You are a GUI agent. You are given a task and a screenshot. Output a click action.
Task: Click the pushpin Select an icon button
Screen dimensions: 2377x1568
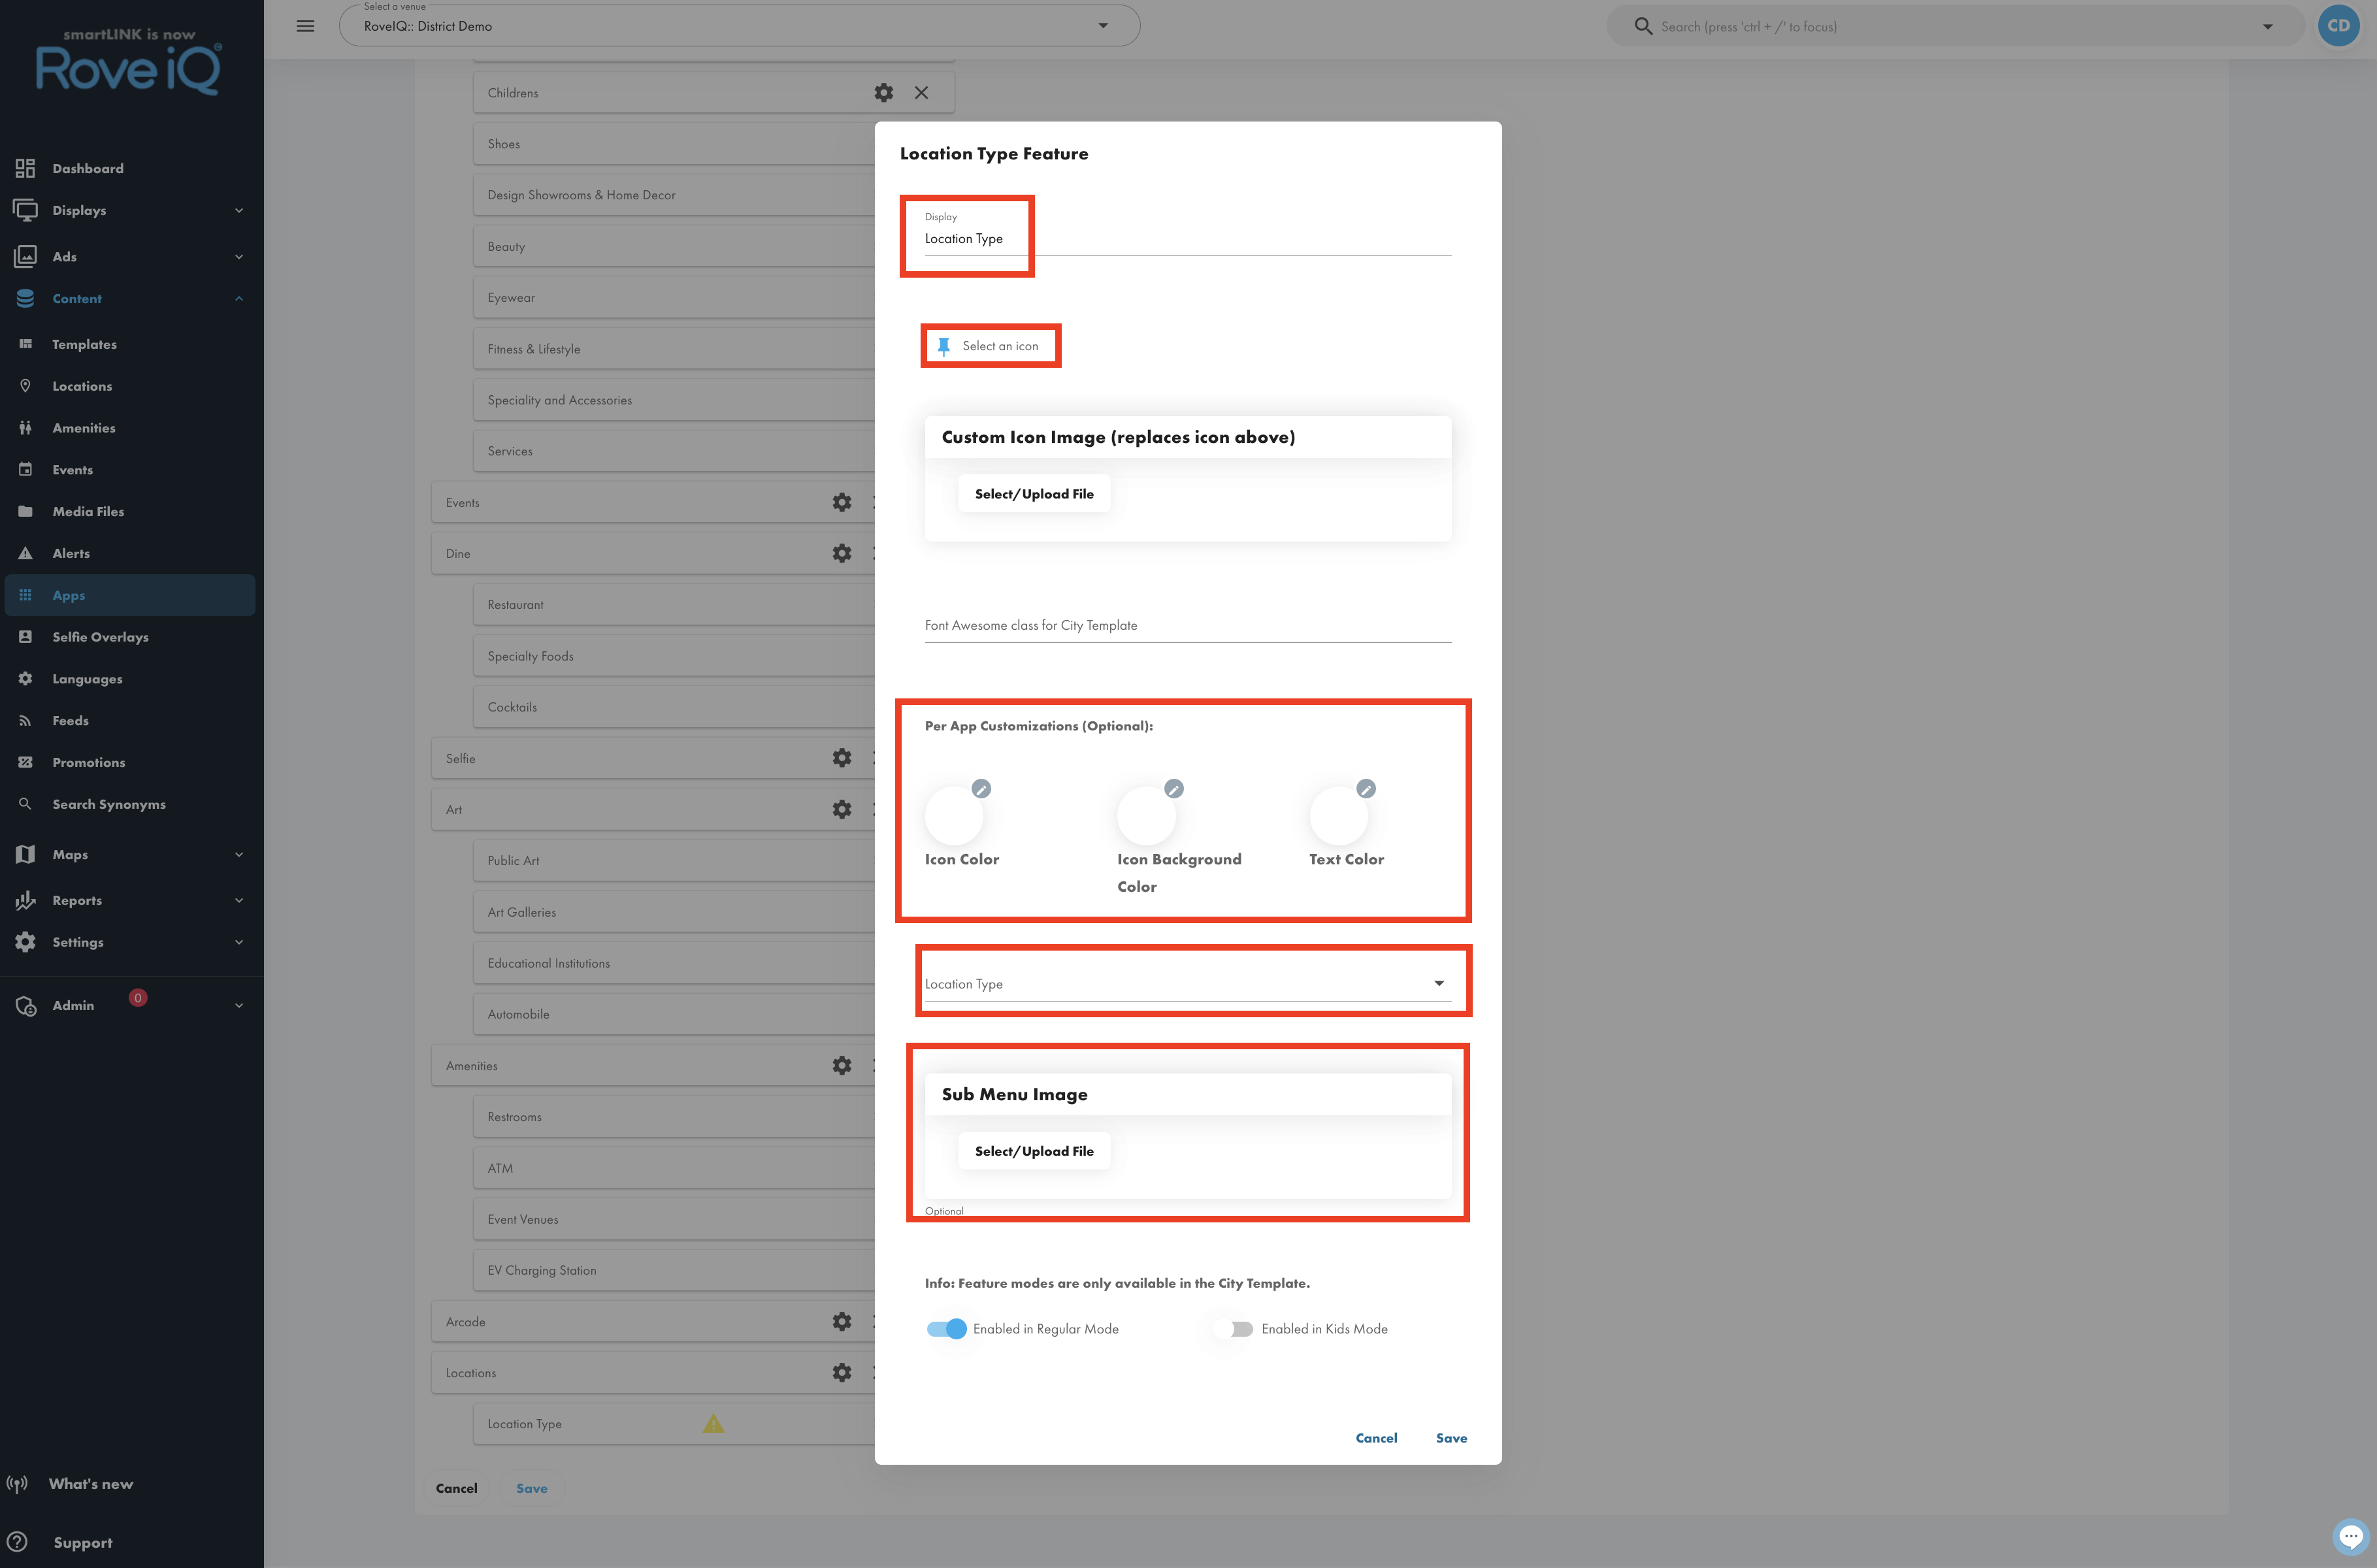pos(990,346)
